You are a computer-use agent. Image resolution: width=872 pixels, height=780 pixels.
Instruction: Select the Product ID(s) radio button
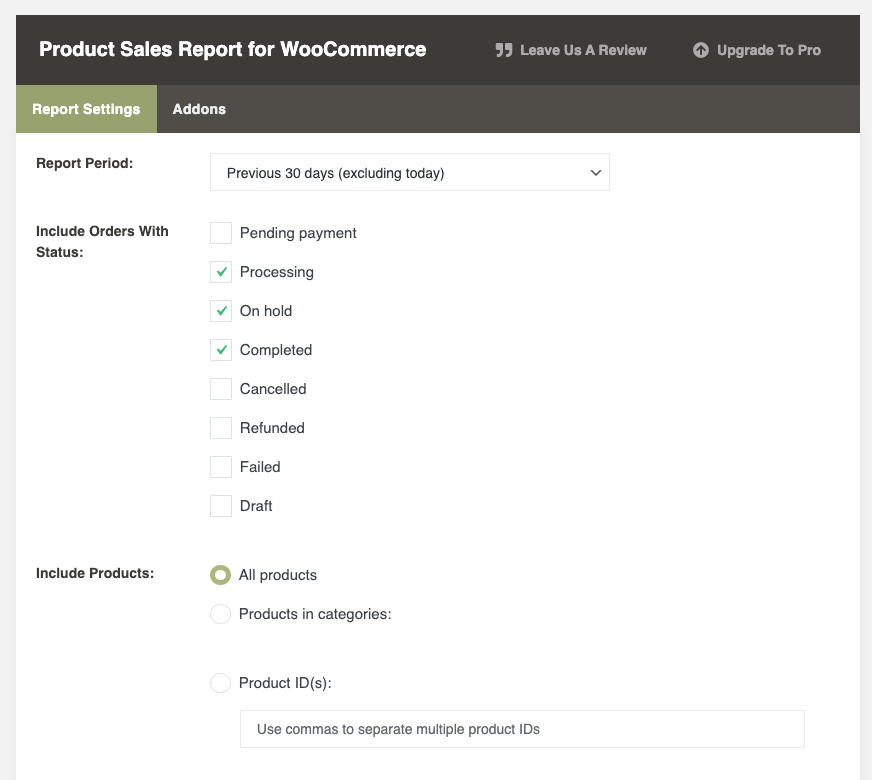(220, 683)
